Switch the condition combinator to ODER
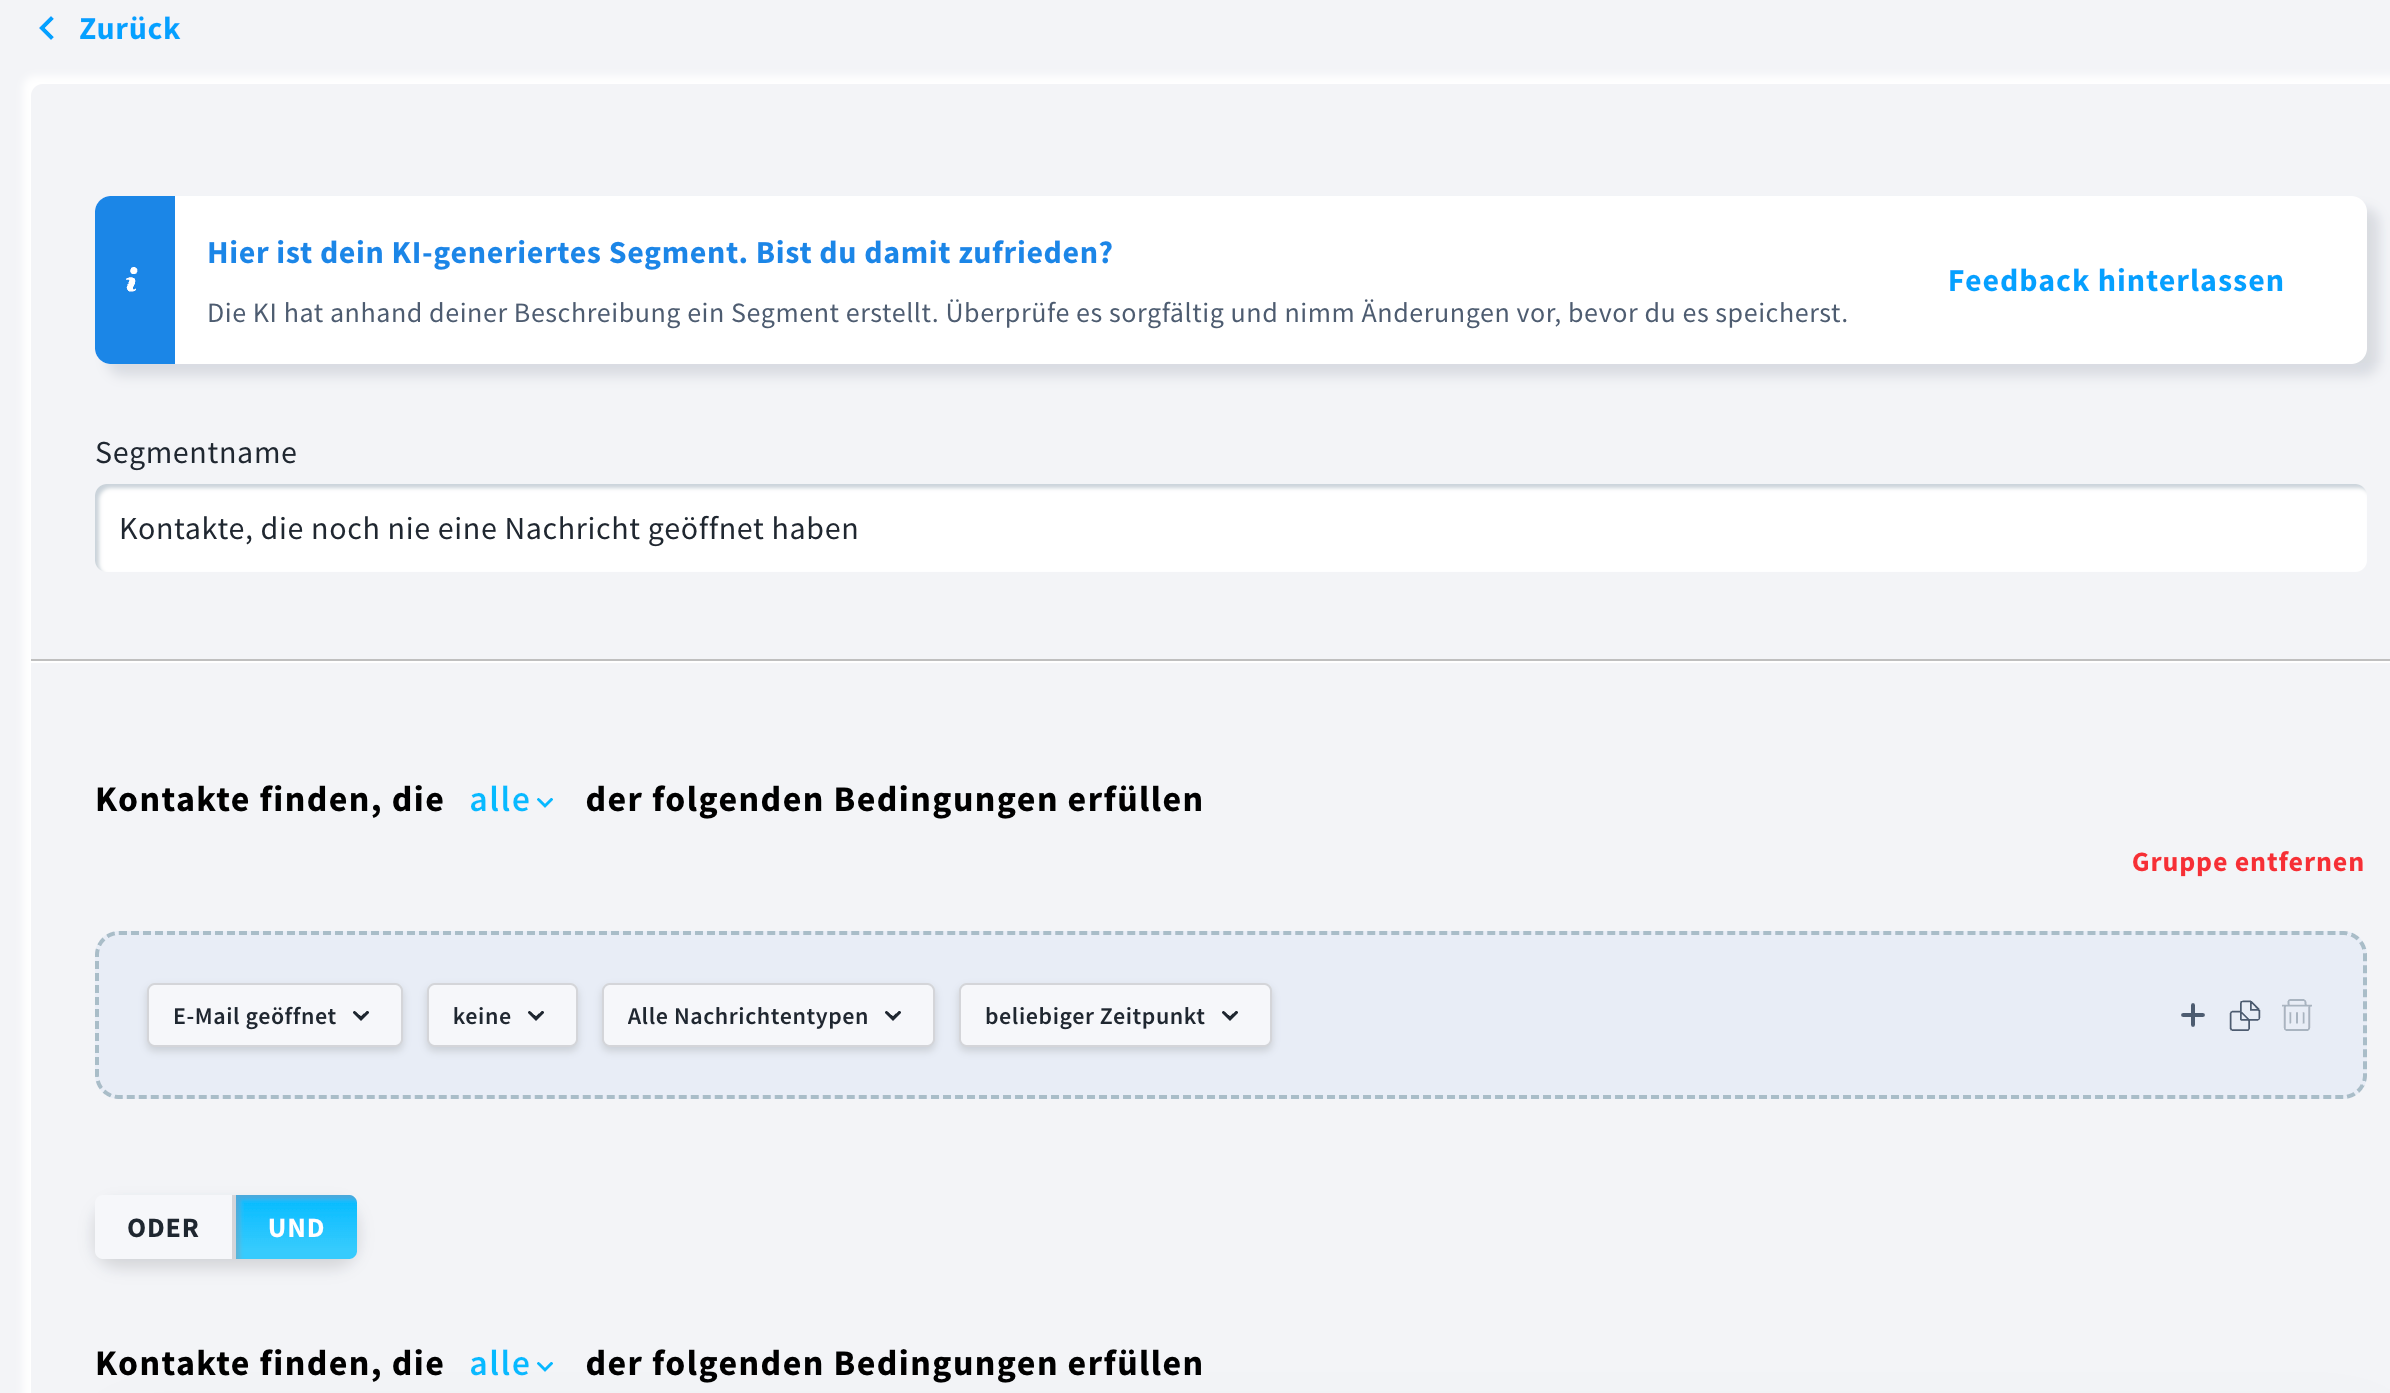 (163, 1227)
